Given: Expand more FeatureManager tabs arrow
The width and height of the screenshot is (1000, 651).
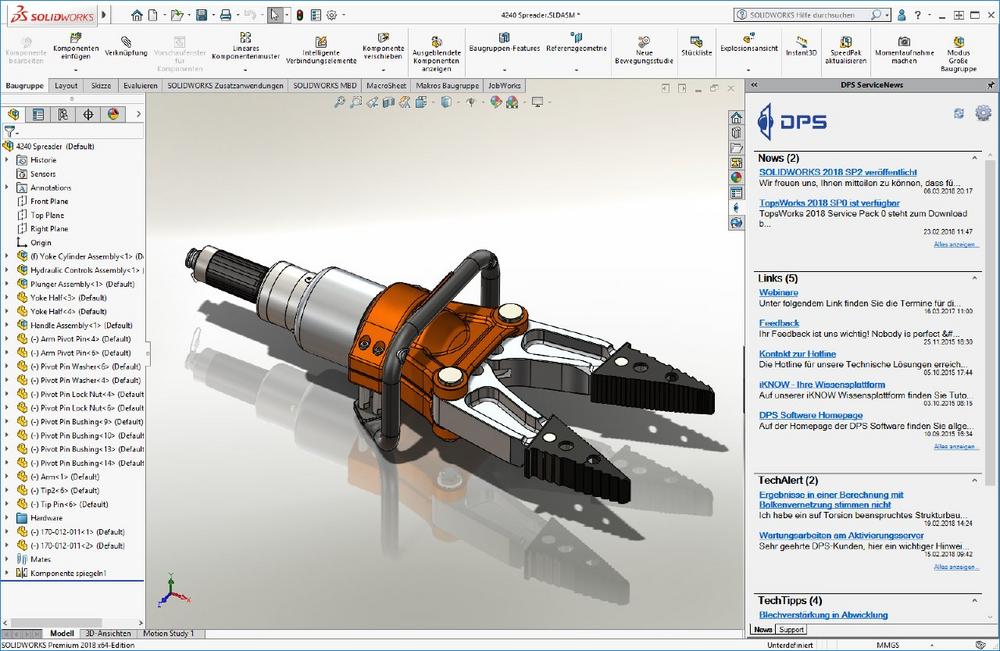Looking at the screenshot, I should click(138, 114).
